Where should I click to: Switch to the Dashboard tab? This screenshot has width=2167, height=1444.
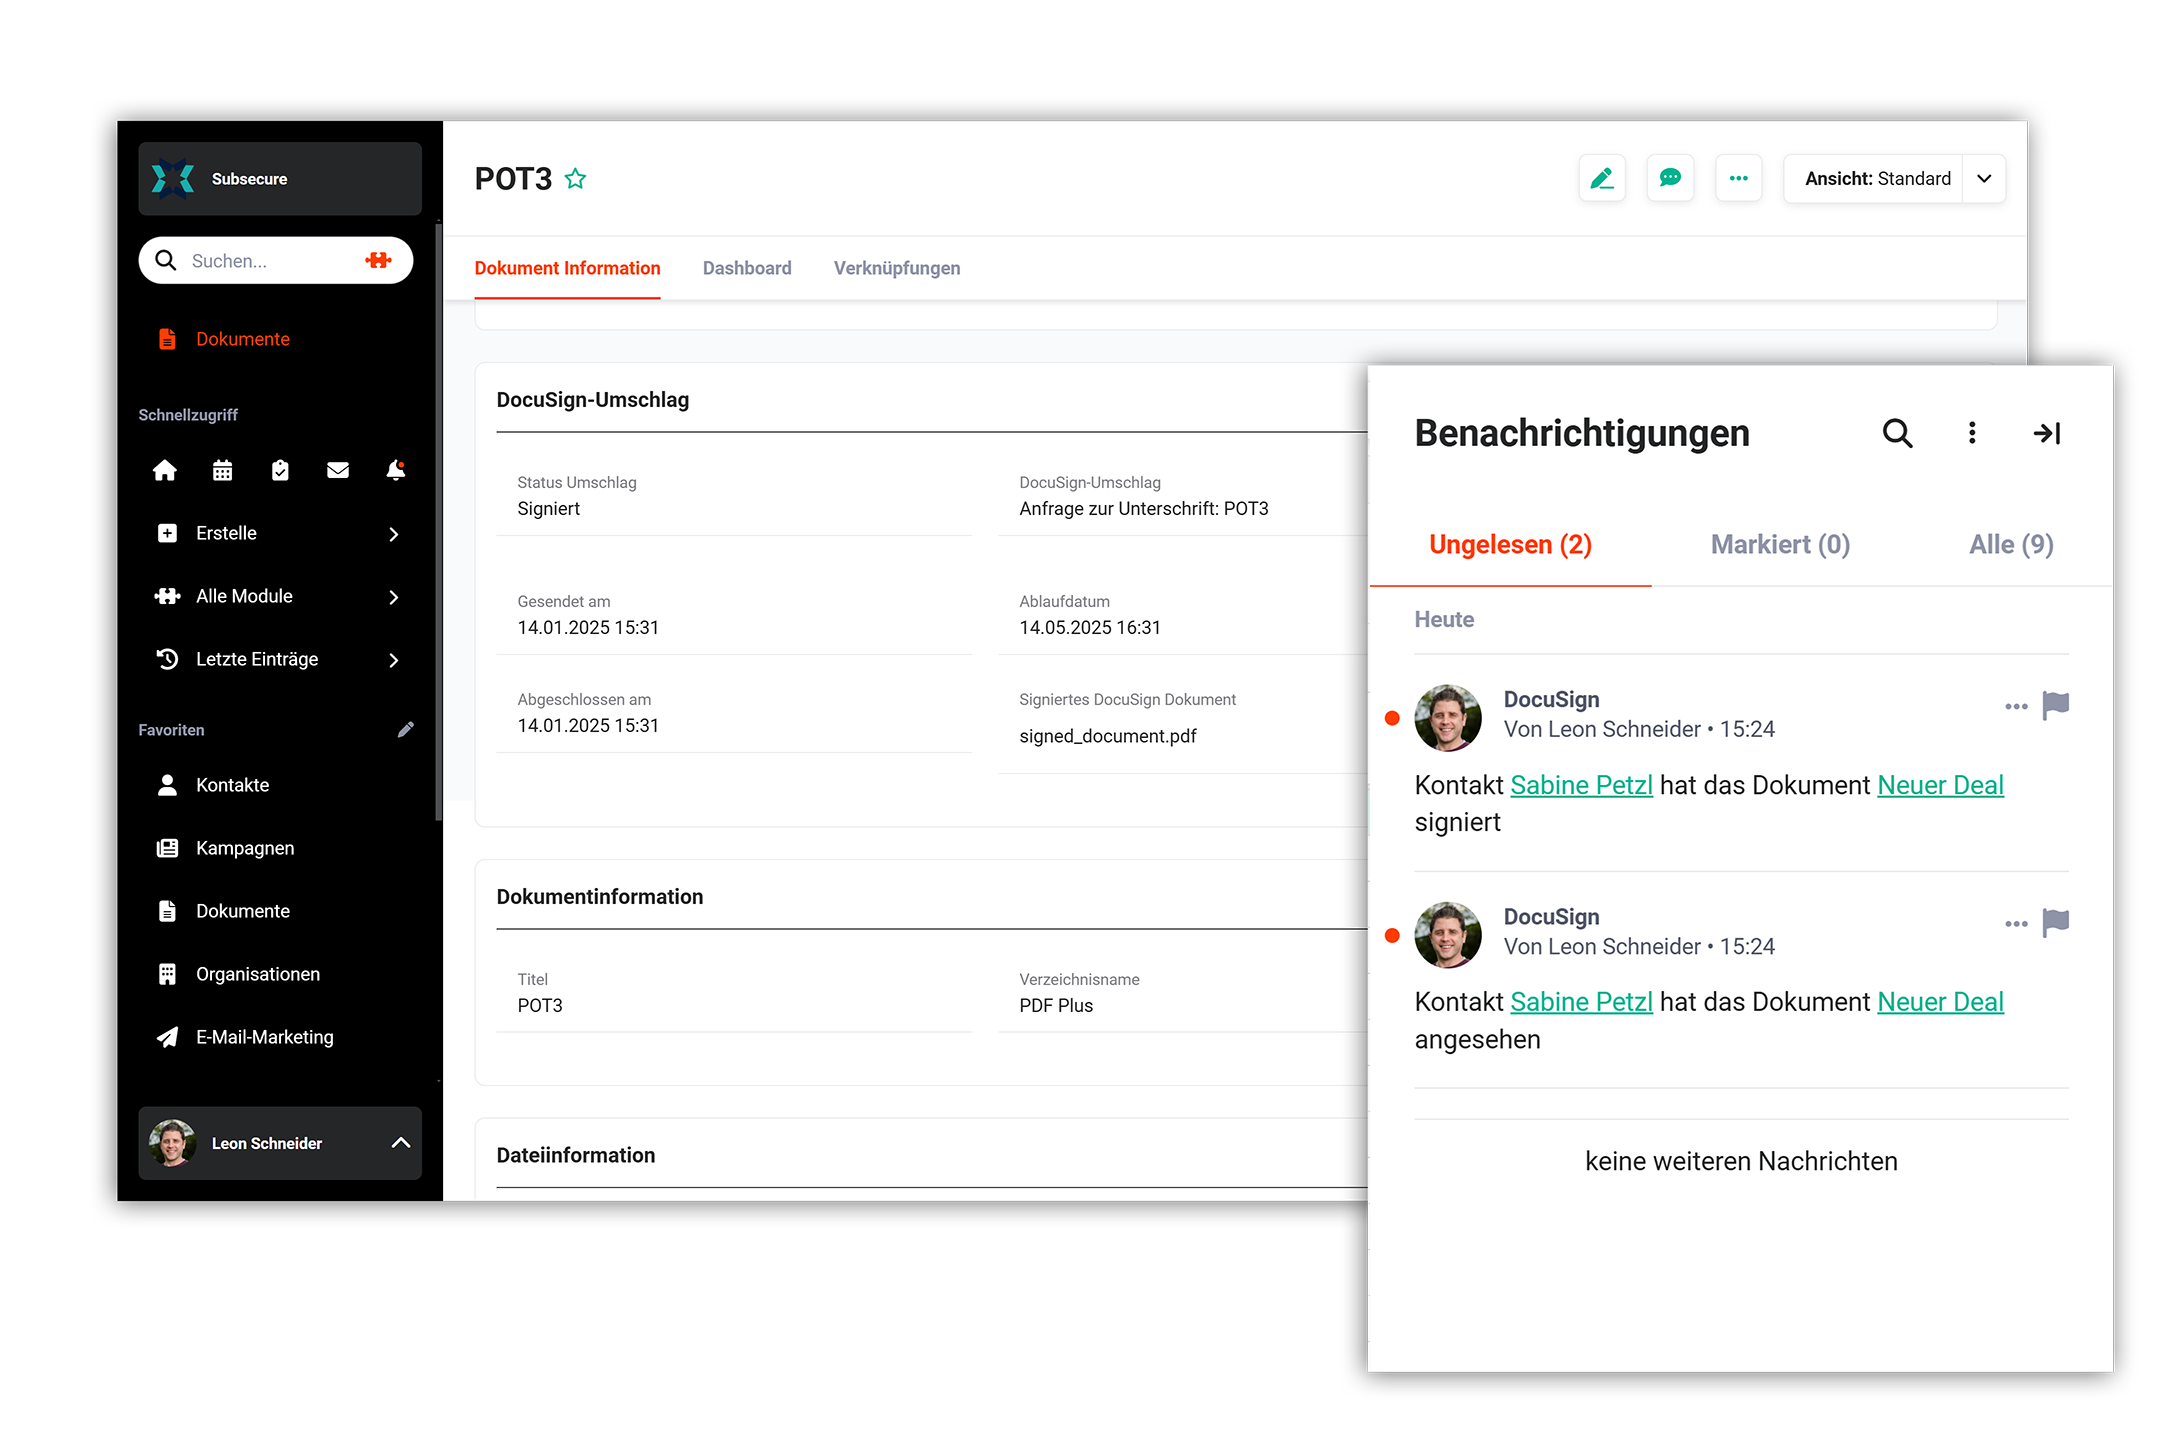(746, 268)
